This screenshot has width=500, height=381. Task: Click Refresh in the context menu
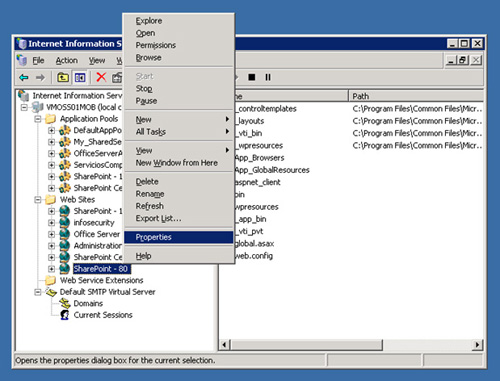(x=179, y=206)
